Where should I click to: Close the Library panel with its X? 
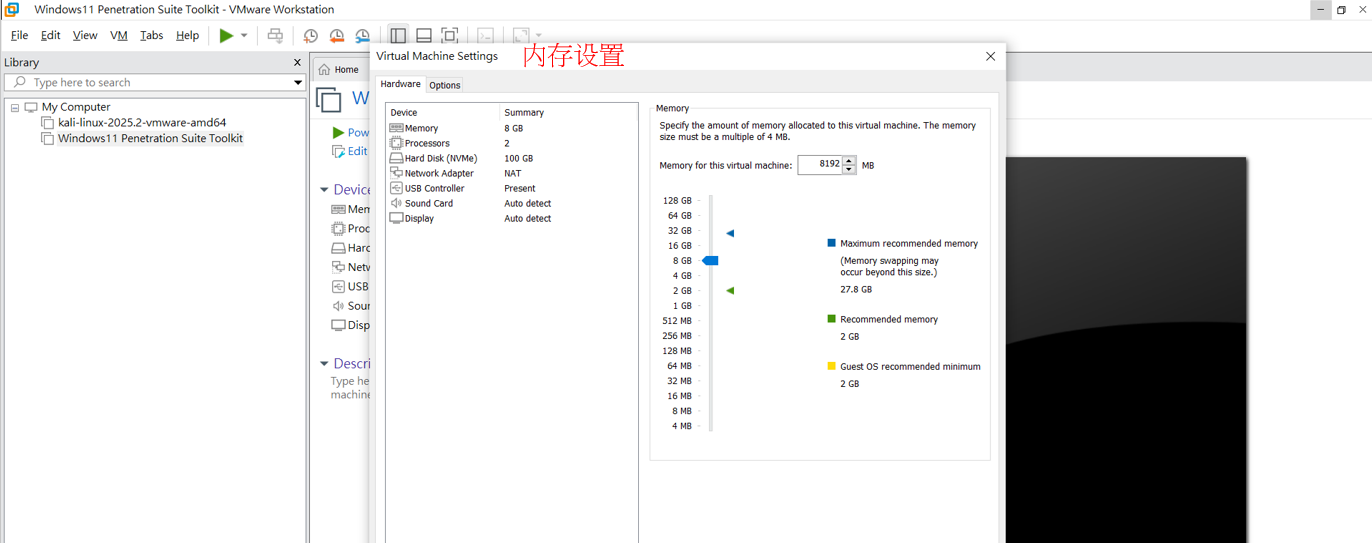click(x=297, y=62)
